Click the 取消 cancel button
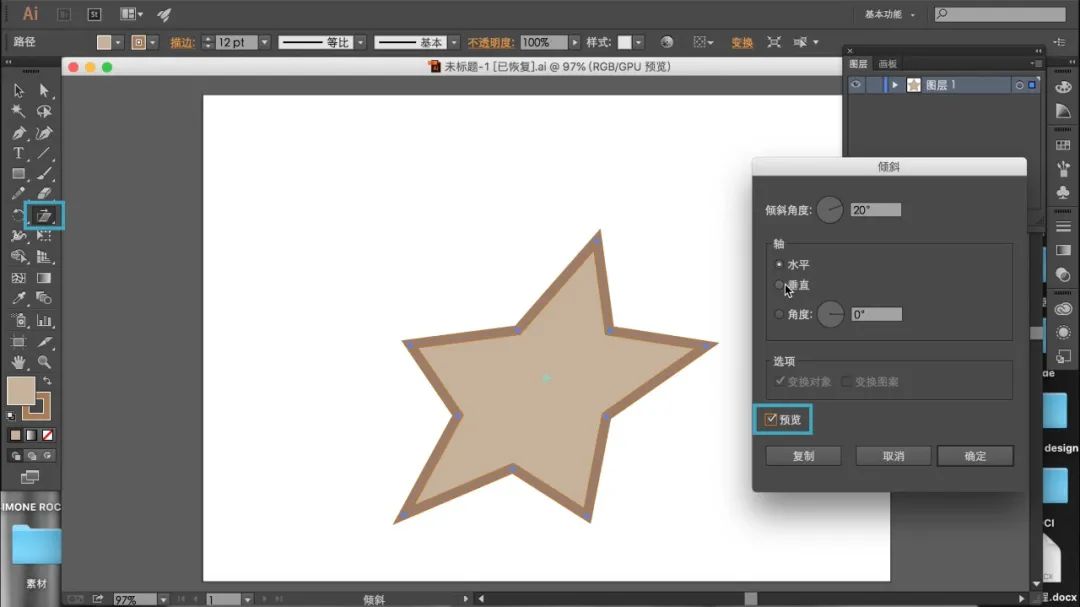1080x607 pixels. (893, 455)
